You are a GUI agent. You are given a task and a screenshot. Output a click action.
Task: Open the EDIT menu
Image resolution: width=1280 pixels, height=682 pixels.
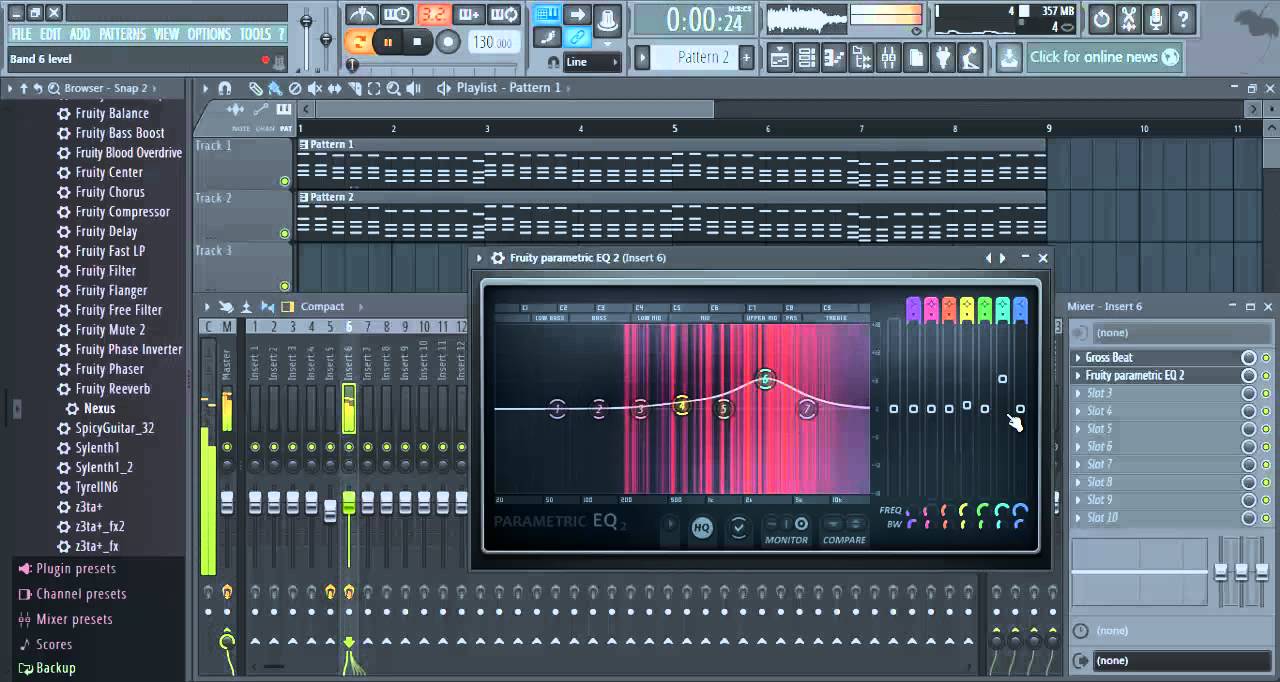pyautogui.click(x=51, y=34)
